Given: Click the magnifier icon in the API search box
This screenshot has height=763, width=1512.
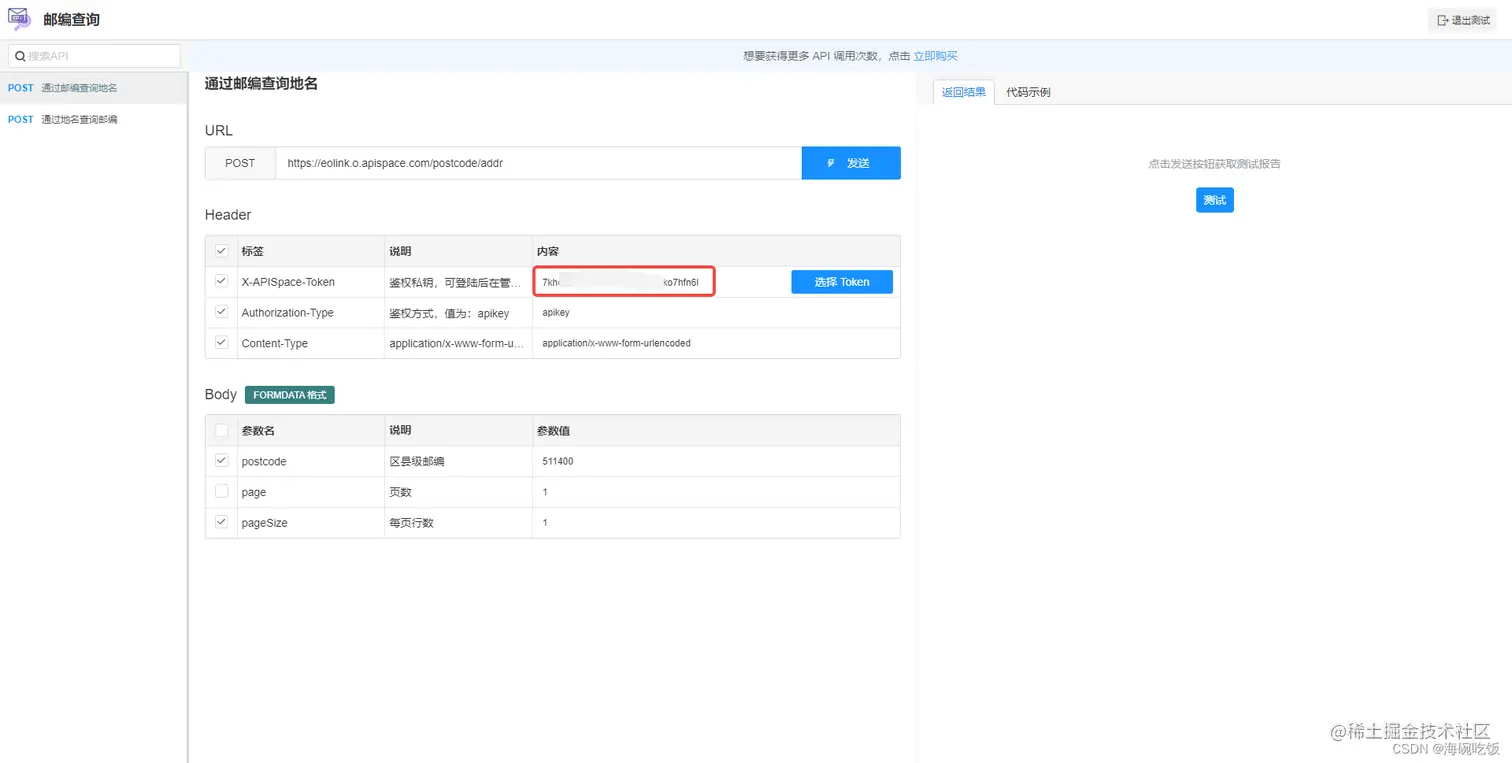Looking at the screenshot, I should click(x=19, y=55).
